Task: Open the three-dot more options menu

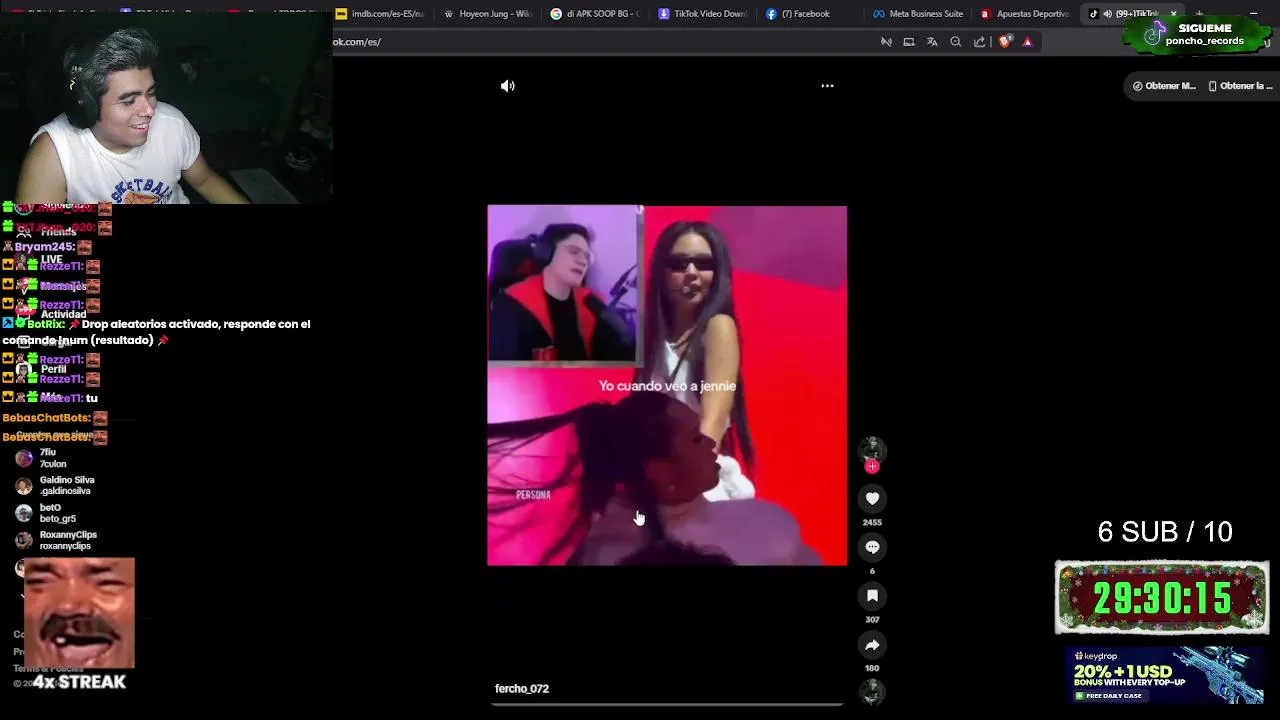Action: click(827, 86)
